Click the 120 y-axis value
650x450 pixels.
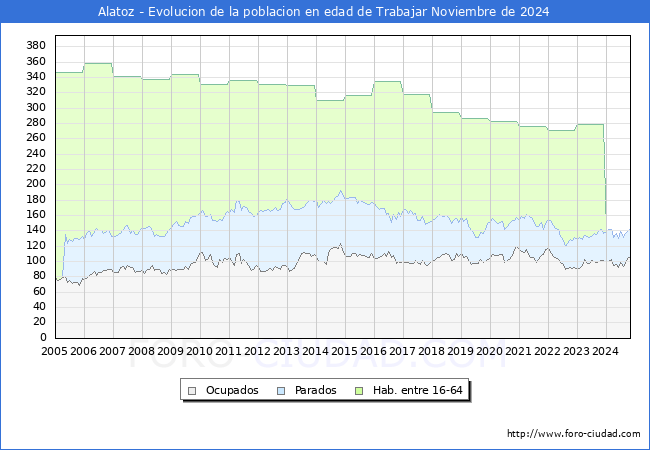click(36, 245)
